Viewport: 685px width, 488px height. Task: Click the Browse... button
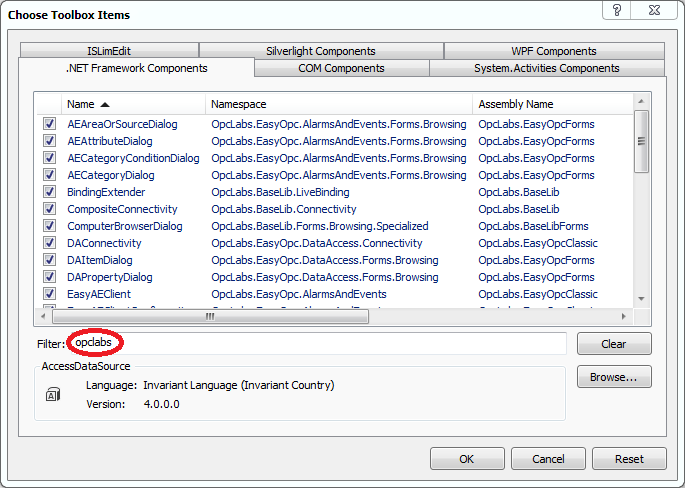(x=614, y=377)
